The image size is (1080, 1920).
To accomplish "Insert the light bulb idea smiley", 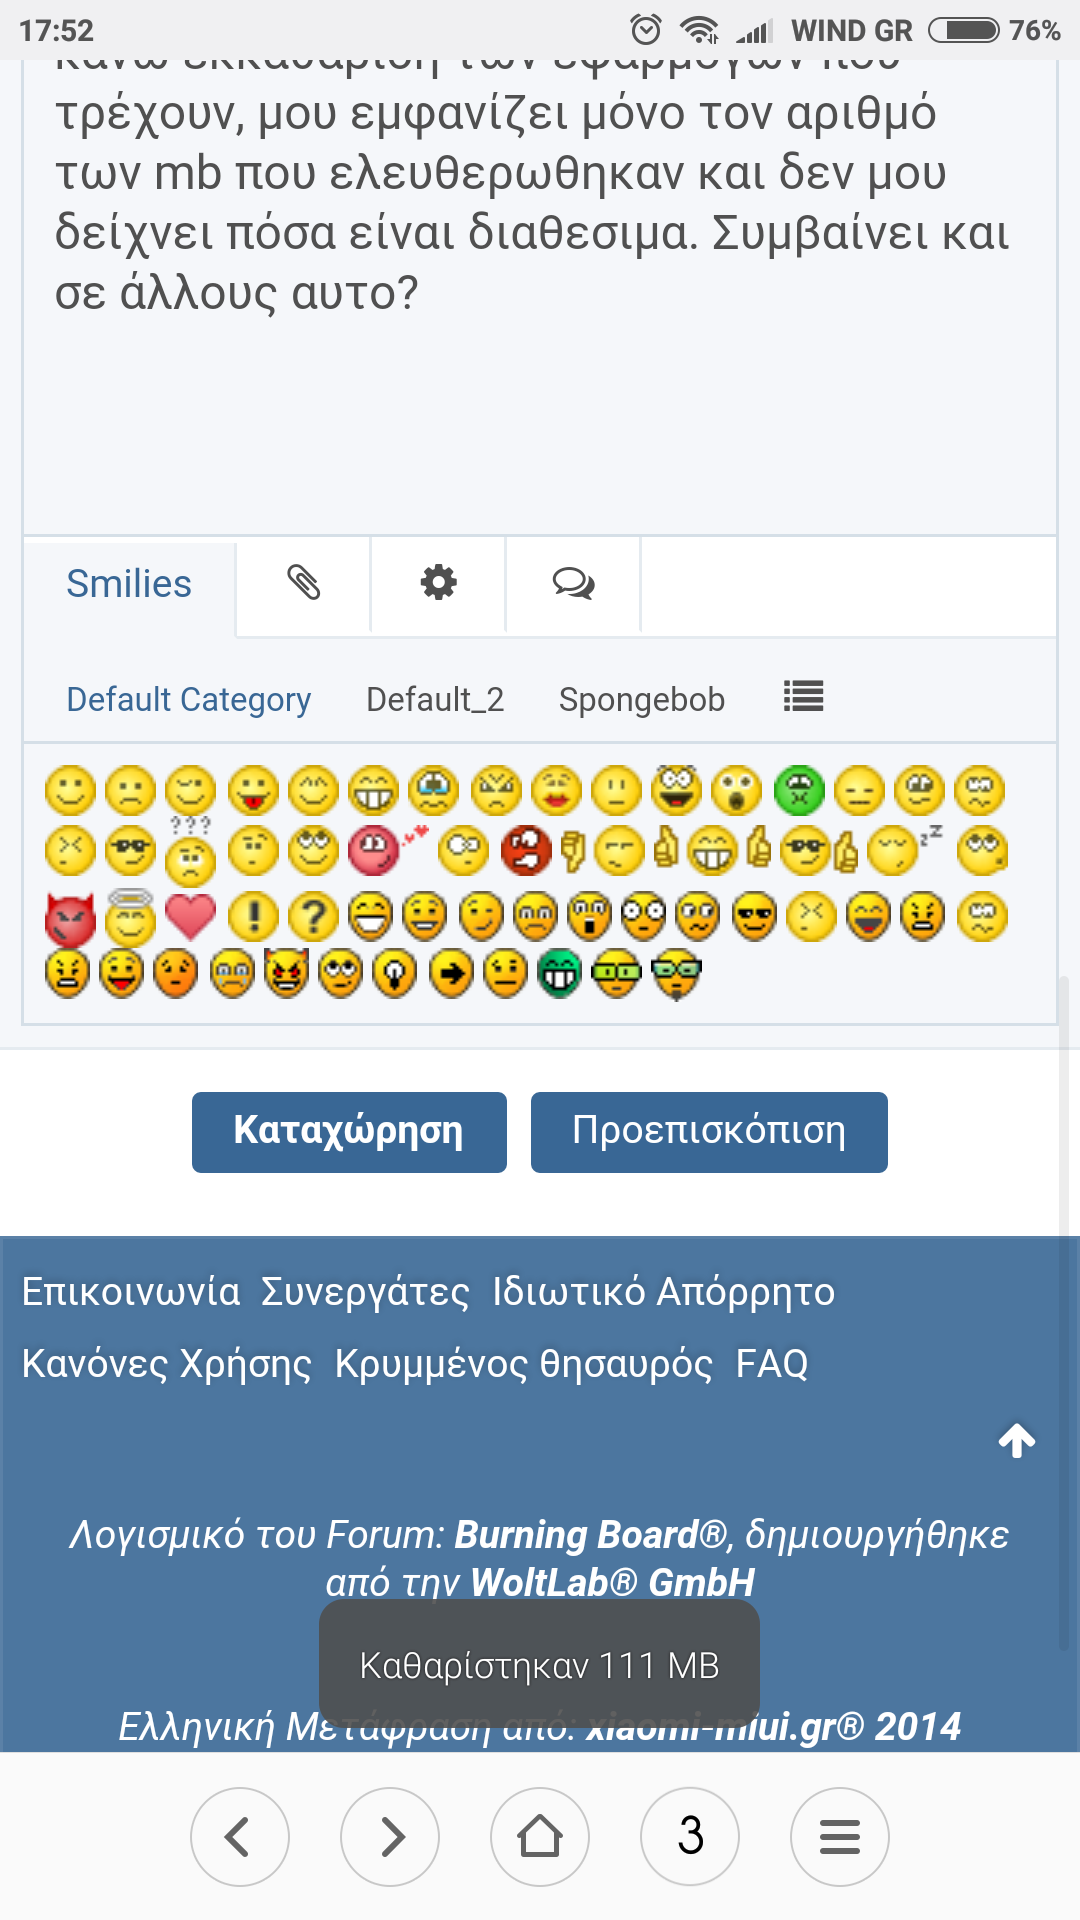I will [395, 974].
